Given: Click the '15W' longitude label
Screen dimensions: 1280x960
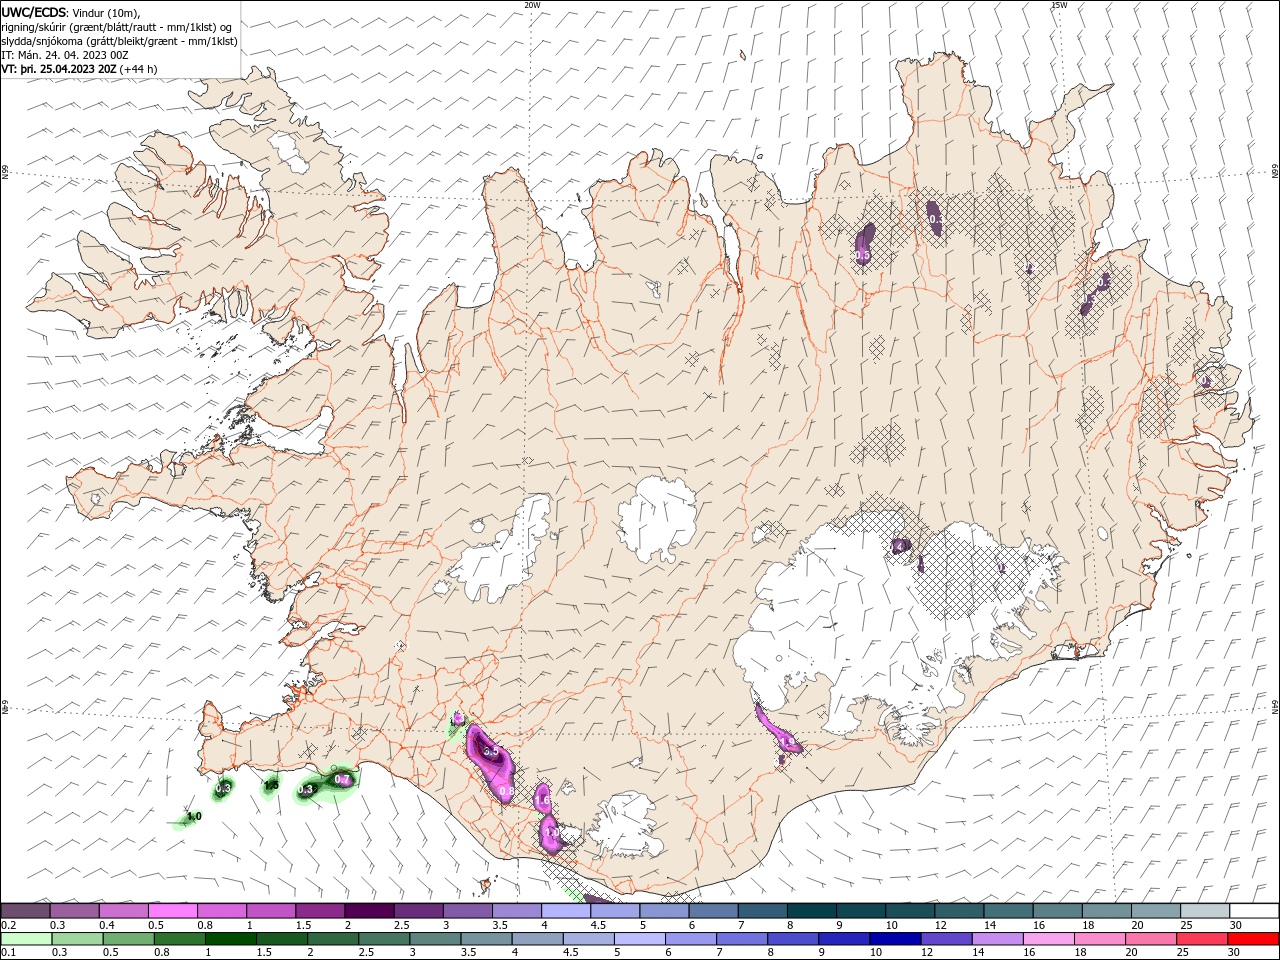Looking at the screenshot, I should coord(1059,5).
